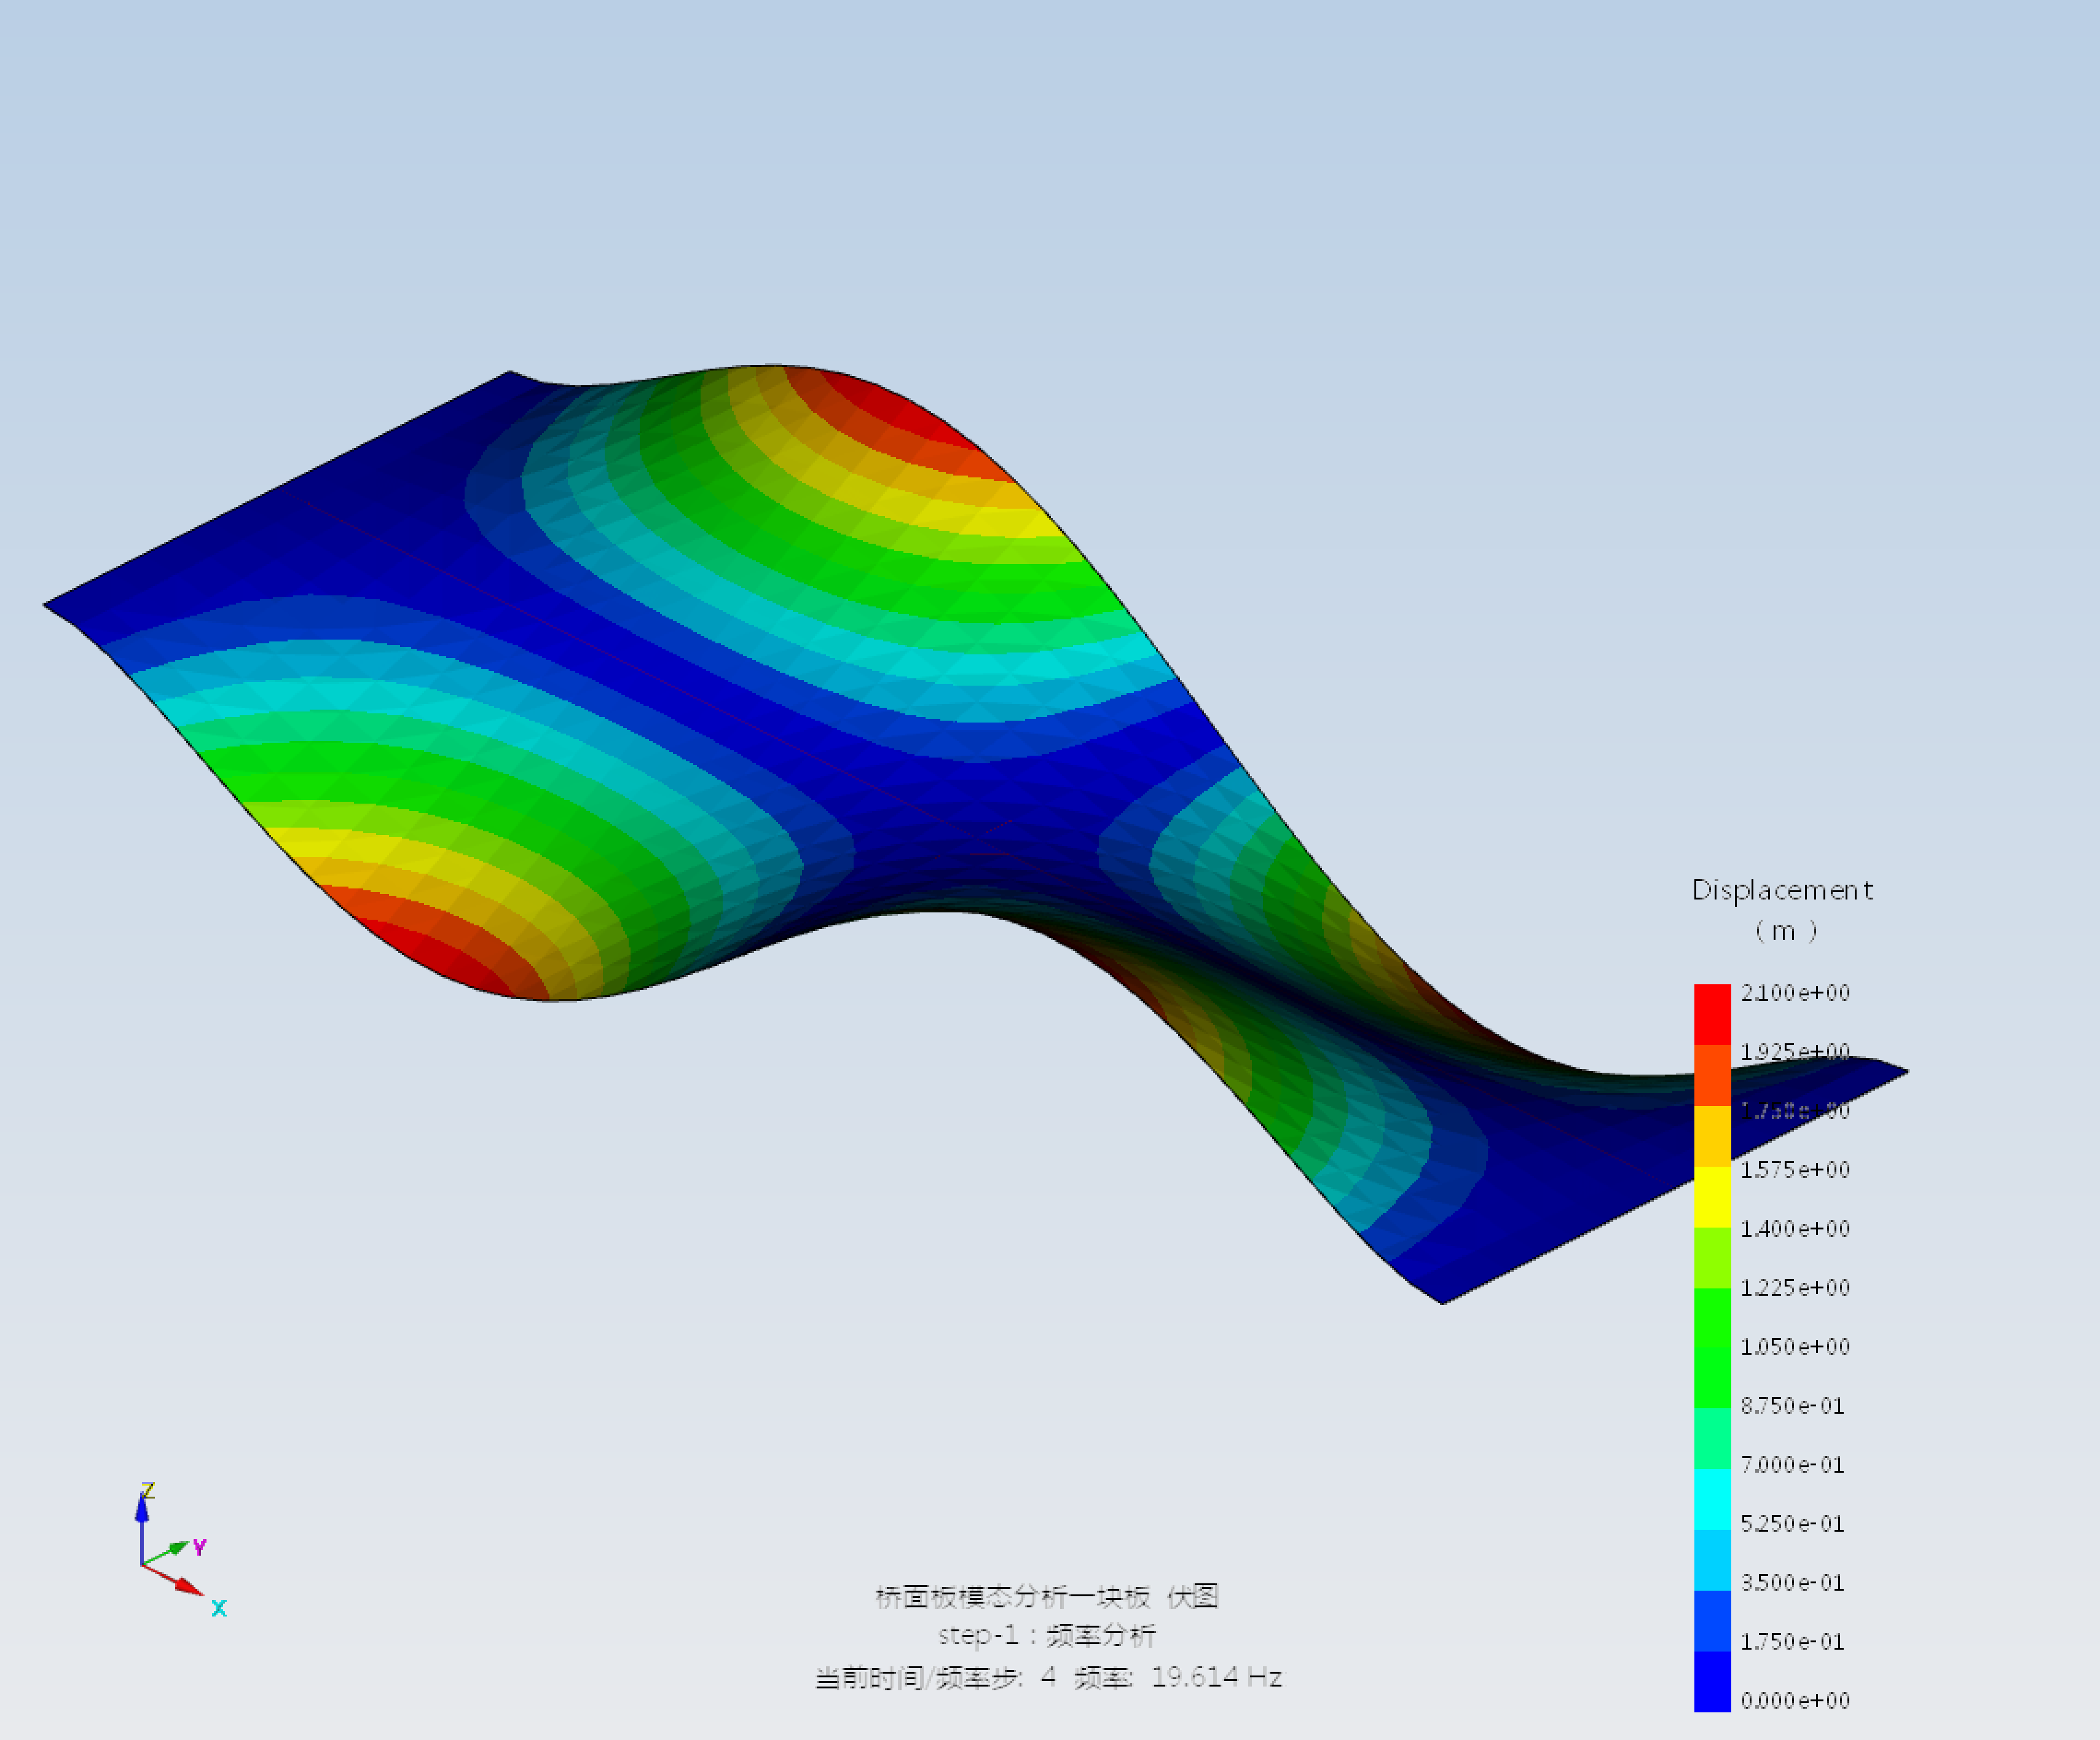2100x1740 pixels.
Task: Click the red swatch atop the legend
Action: (1712, 1015)
